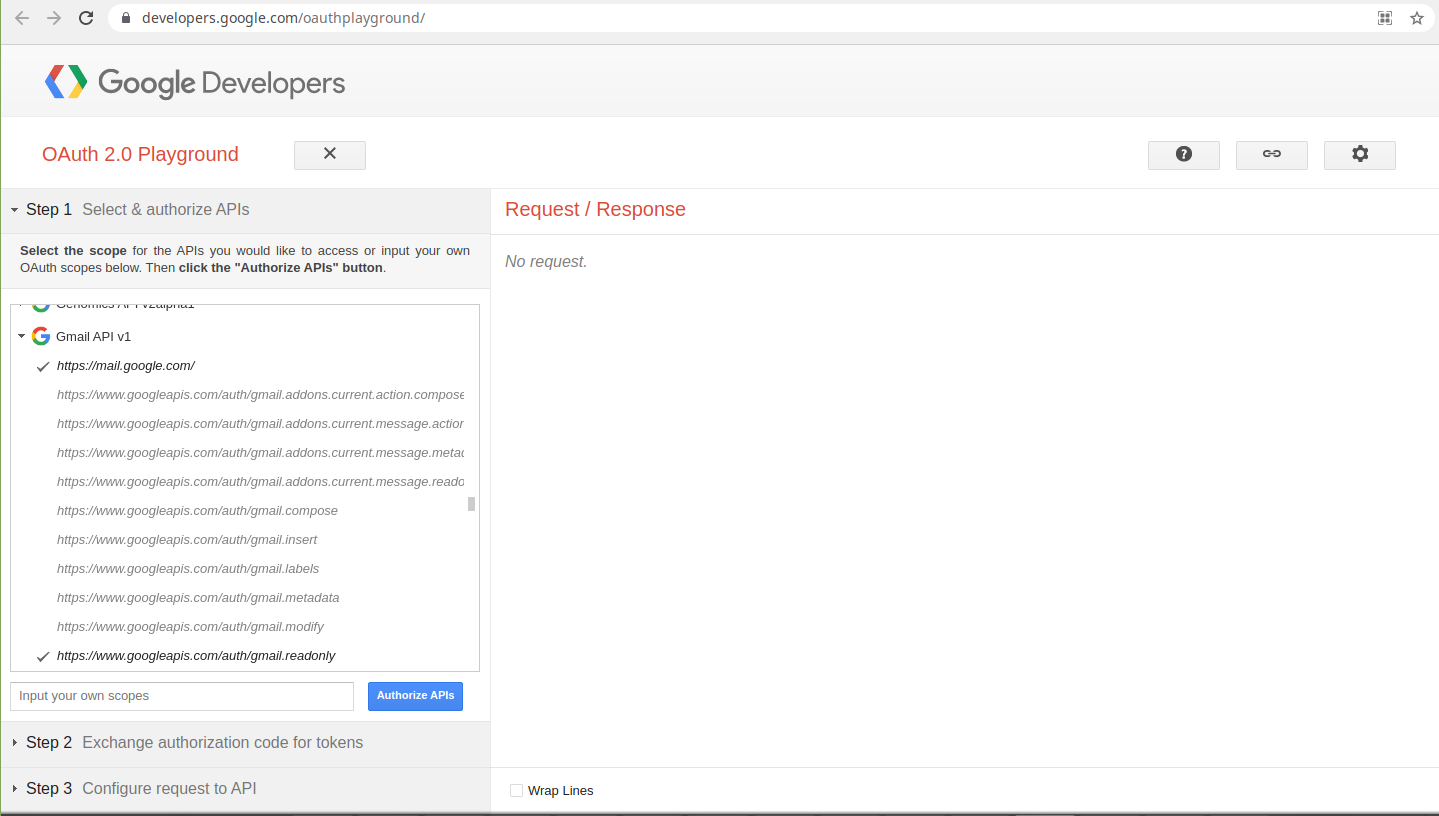The width and height of the screenshot is (1439, 816).
Task: Click the No request. message text
Action: click(546, 262)
